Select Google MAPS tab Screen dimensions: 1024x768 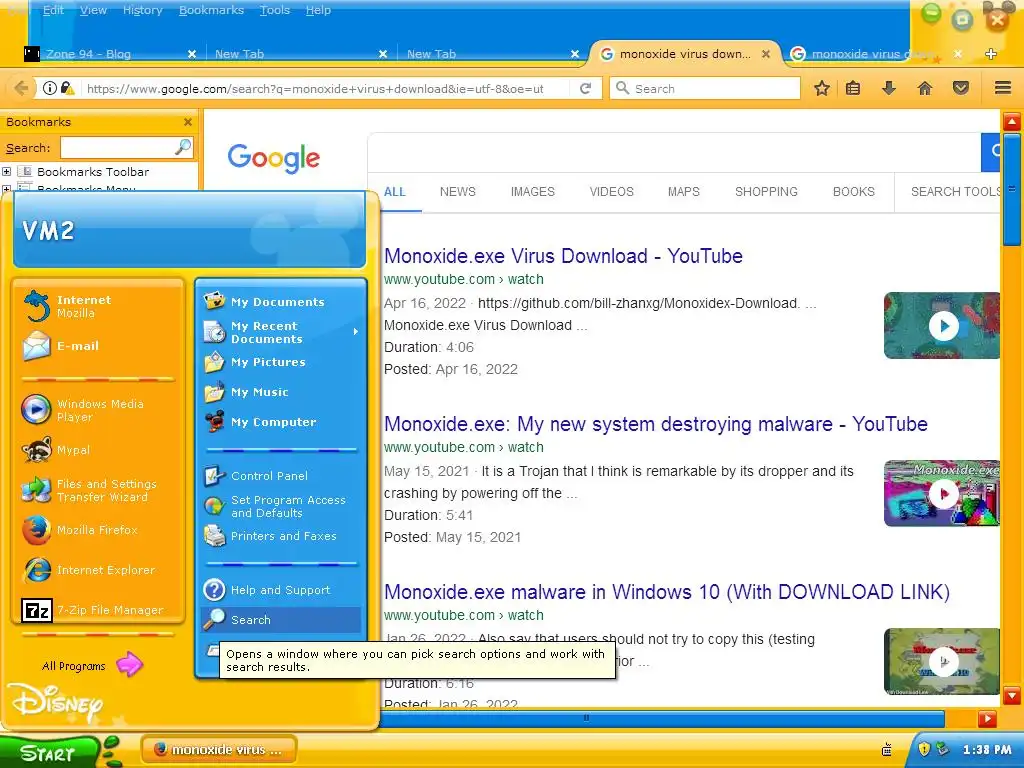coord(683,191)
